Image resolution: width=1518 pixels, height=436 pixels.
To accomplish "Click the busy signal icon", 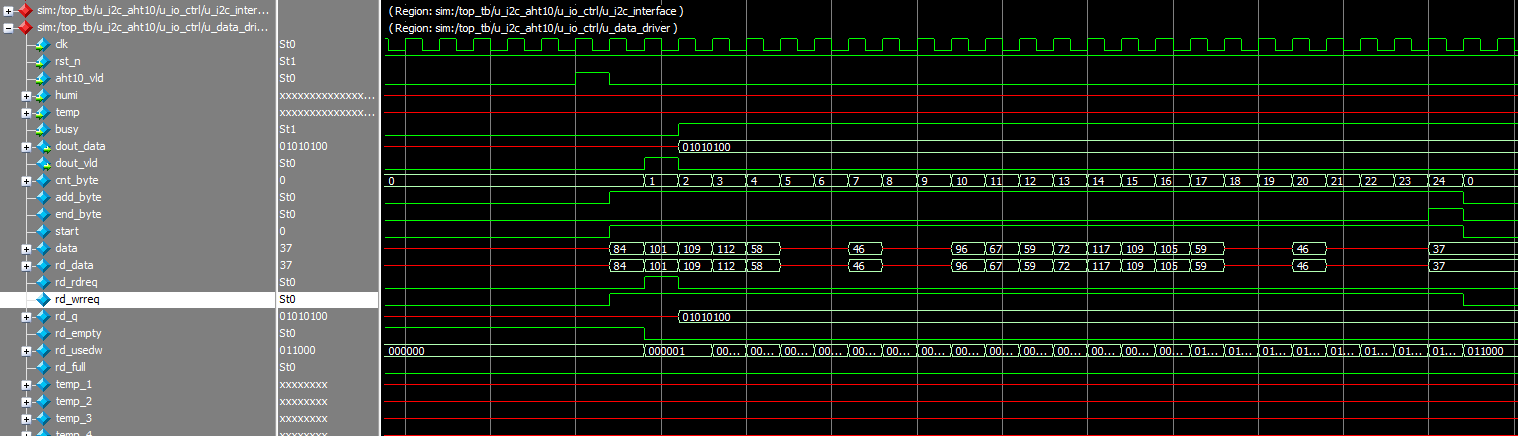I will pyautogui.click(x=42, y=129).
